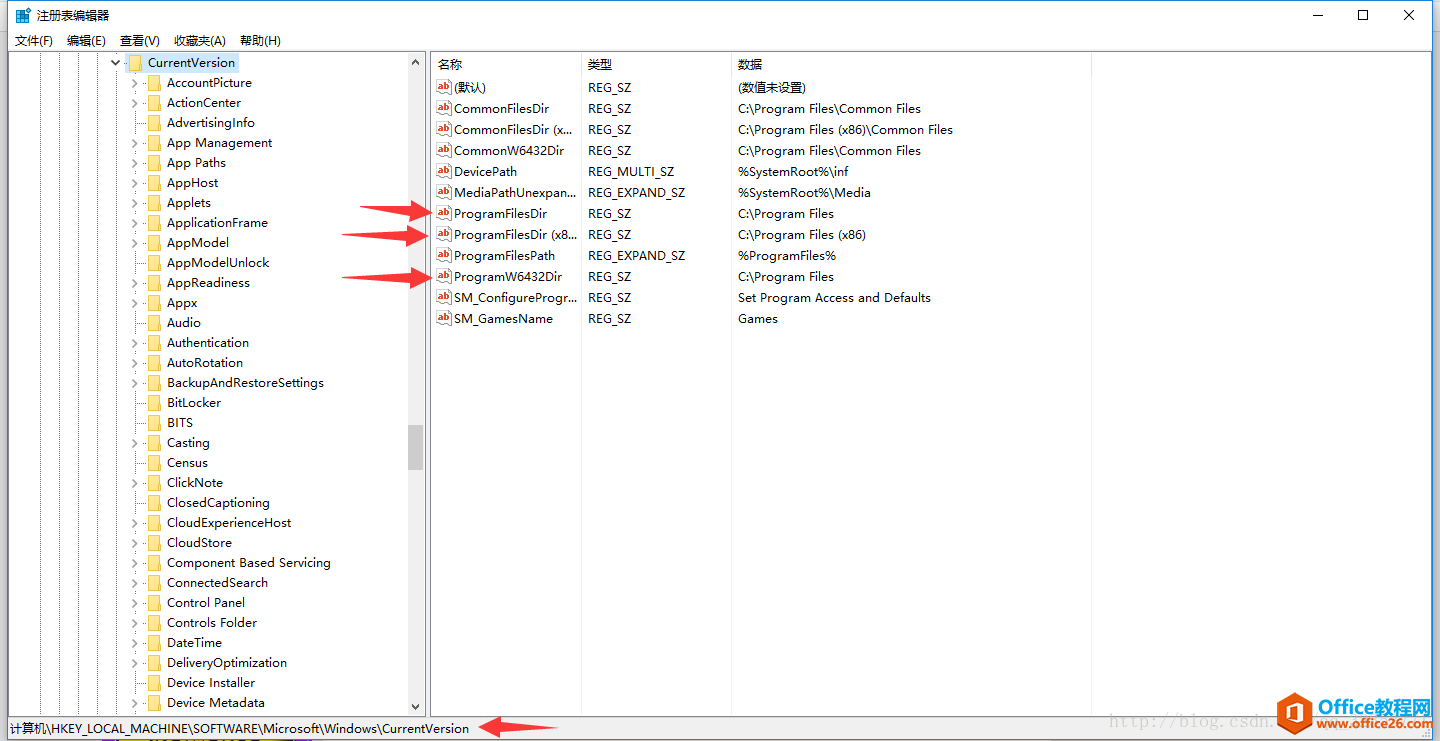
Task: Select the ClickNote key
Action: coord(195,483)
